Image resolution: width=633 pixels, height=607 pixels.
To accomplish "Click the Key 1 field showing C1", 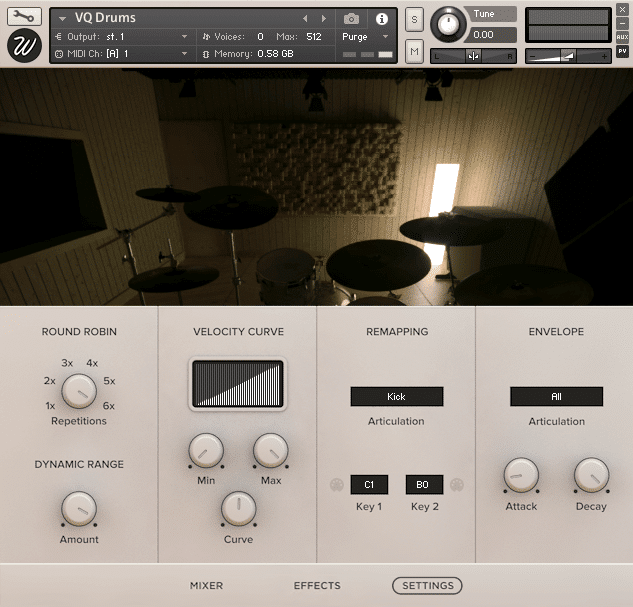I will pos(369,485).
